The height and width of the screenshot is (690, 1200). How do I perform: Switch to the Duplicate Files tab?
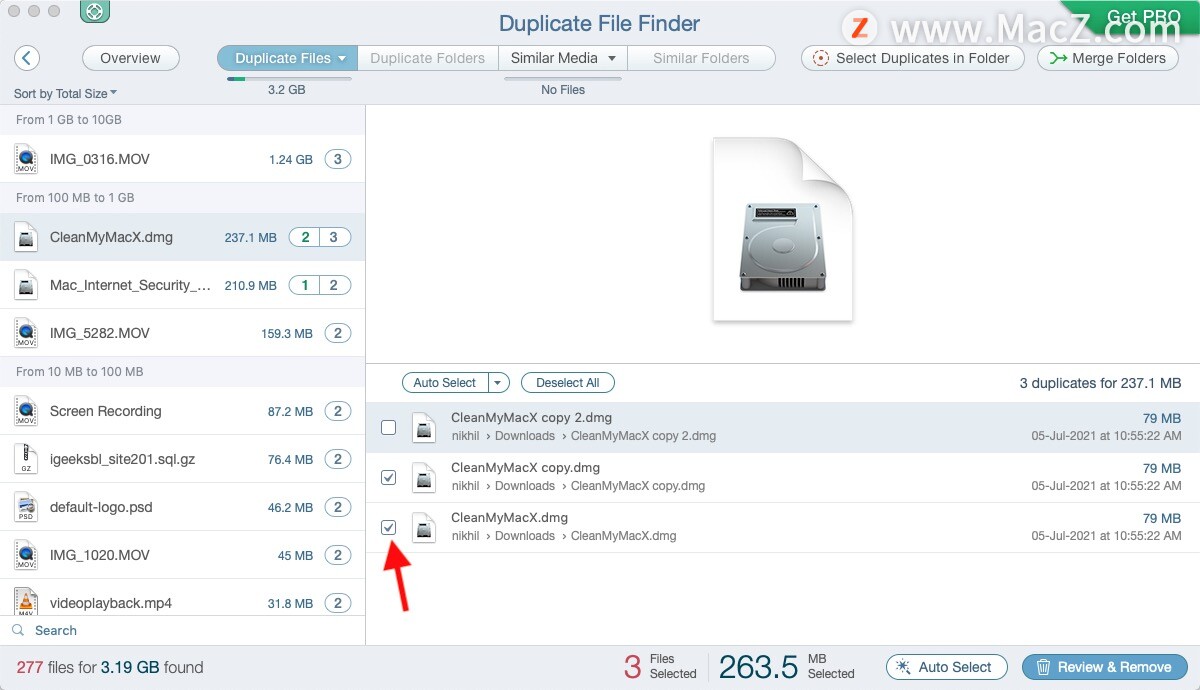[x=287, y=58]
